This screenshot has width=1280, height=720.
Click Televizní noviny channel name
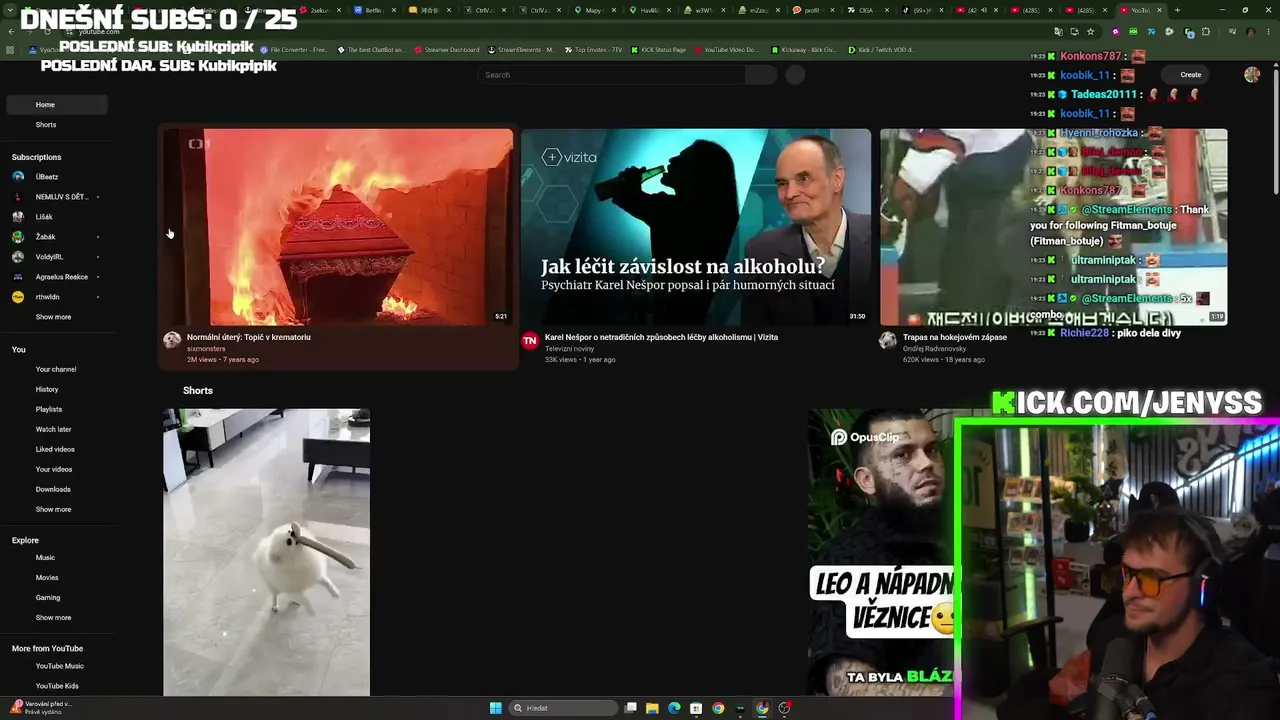(570, 349)
